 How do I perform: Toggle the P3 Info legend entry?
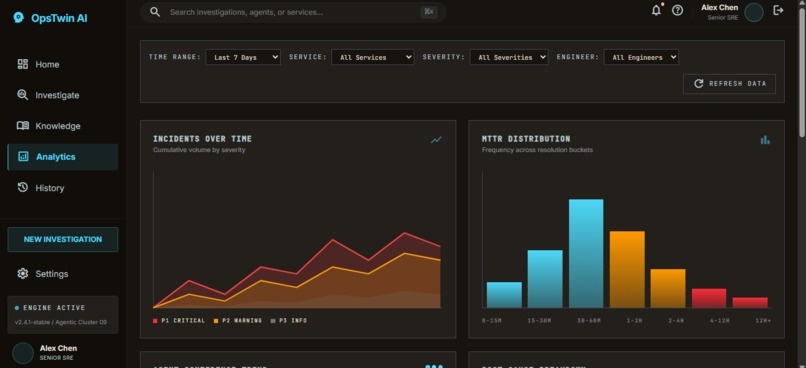point(289,321)
